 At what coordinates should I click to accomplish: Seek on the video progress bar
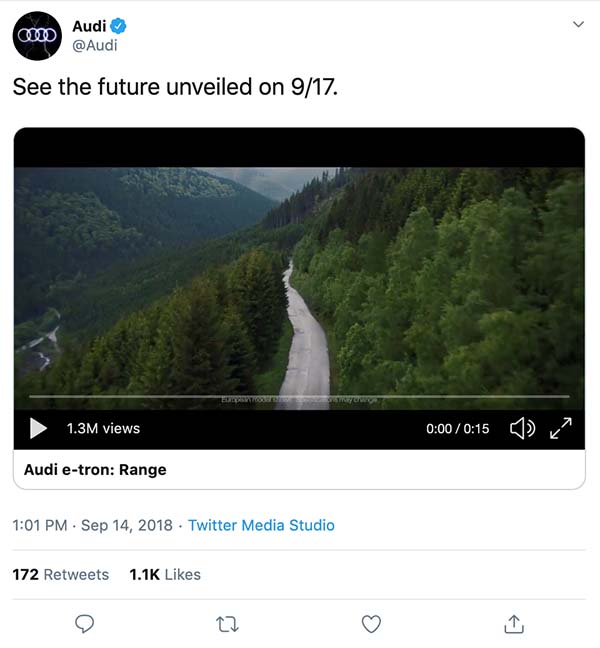tap(300, 397)
